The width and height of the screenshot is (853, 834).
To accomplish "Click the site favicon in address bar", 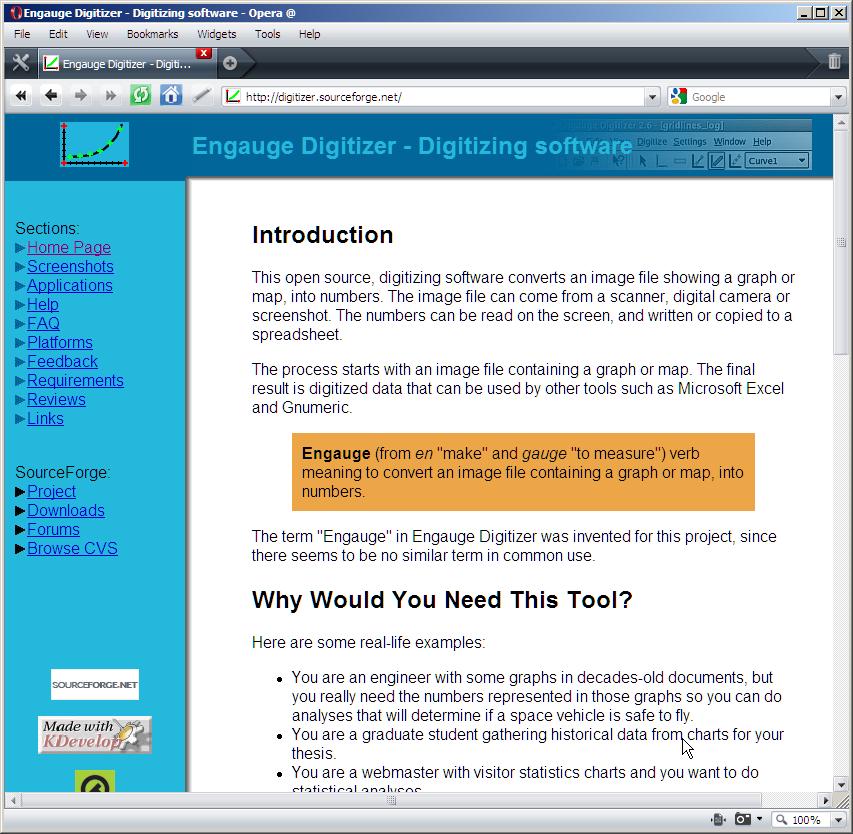I will [233, 96].
